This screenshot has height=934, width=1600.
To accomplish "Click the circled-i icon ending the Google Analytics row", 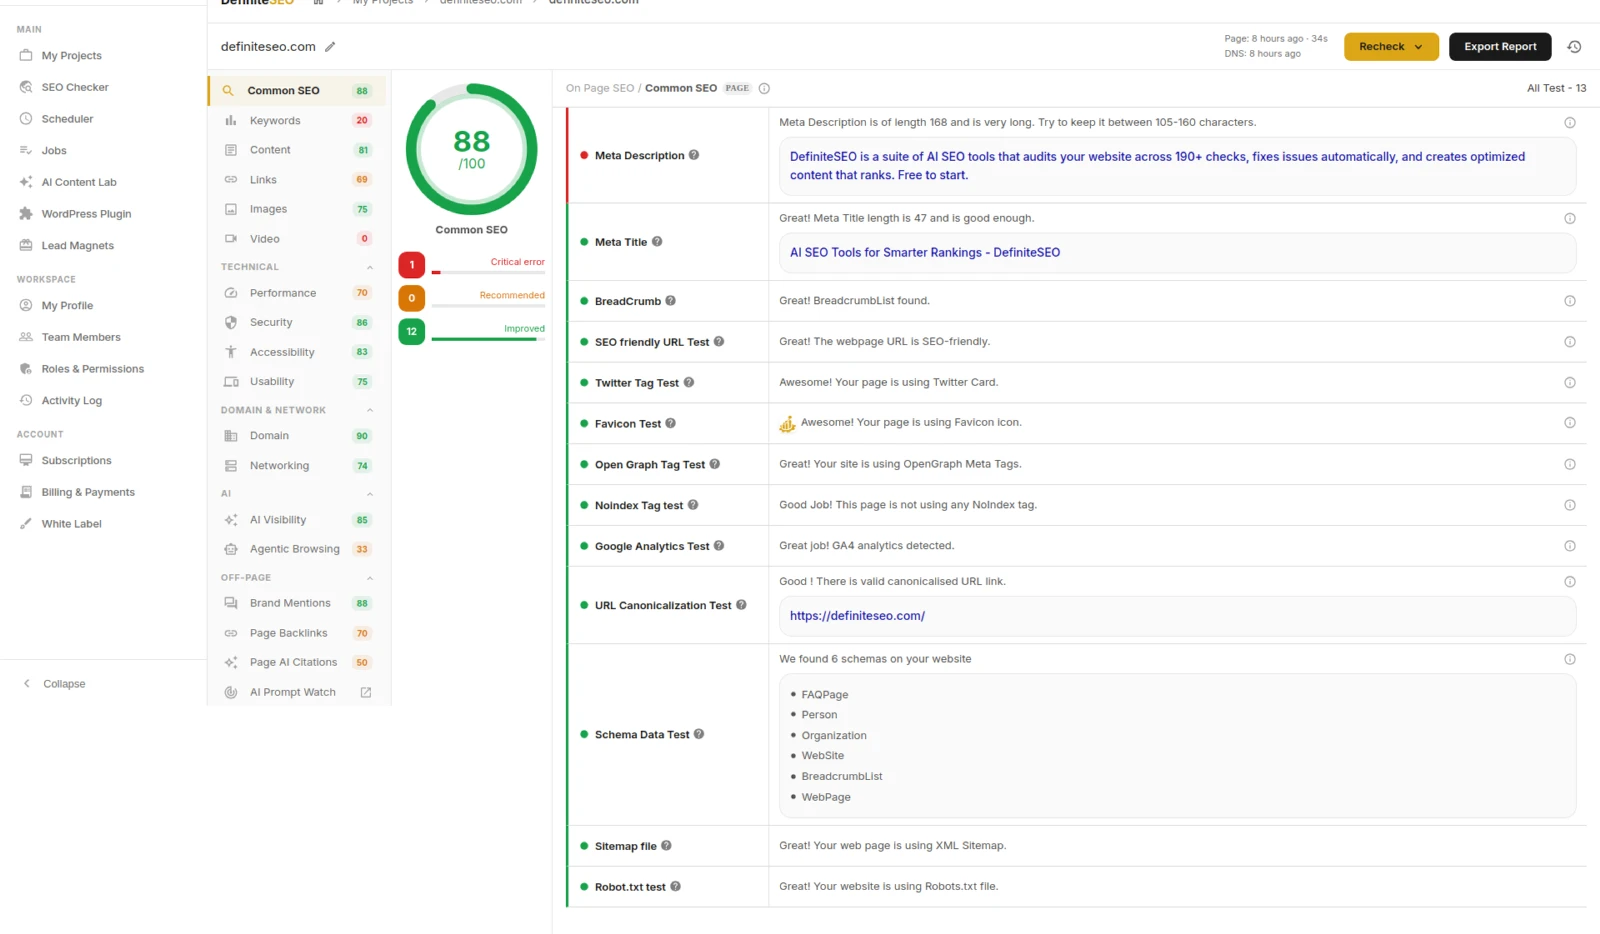I will pyautogui.click(x=1570, y=546).
